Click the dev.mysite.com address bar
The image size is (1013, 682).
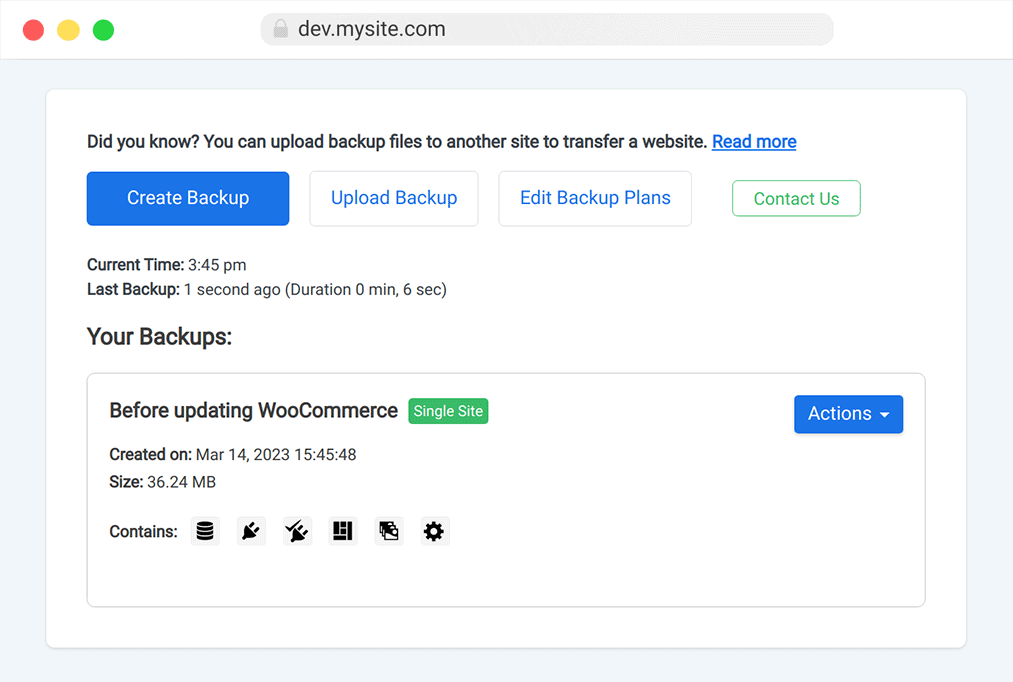point(547,29)
